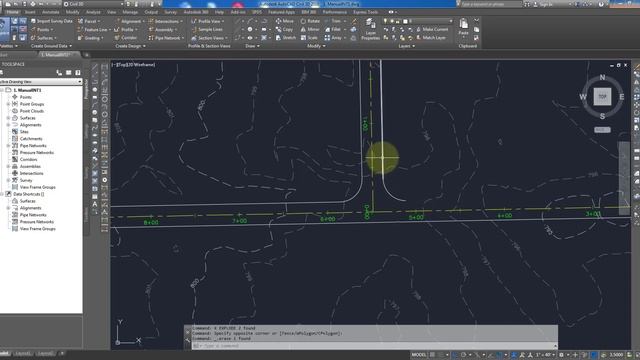Open the Grading dropdown
The width and height of the screenshot is (640, 360).
(x=91, y=38)
